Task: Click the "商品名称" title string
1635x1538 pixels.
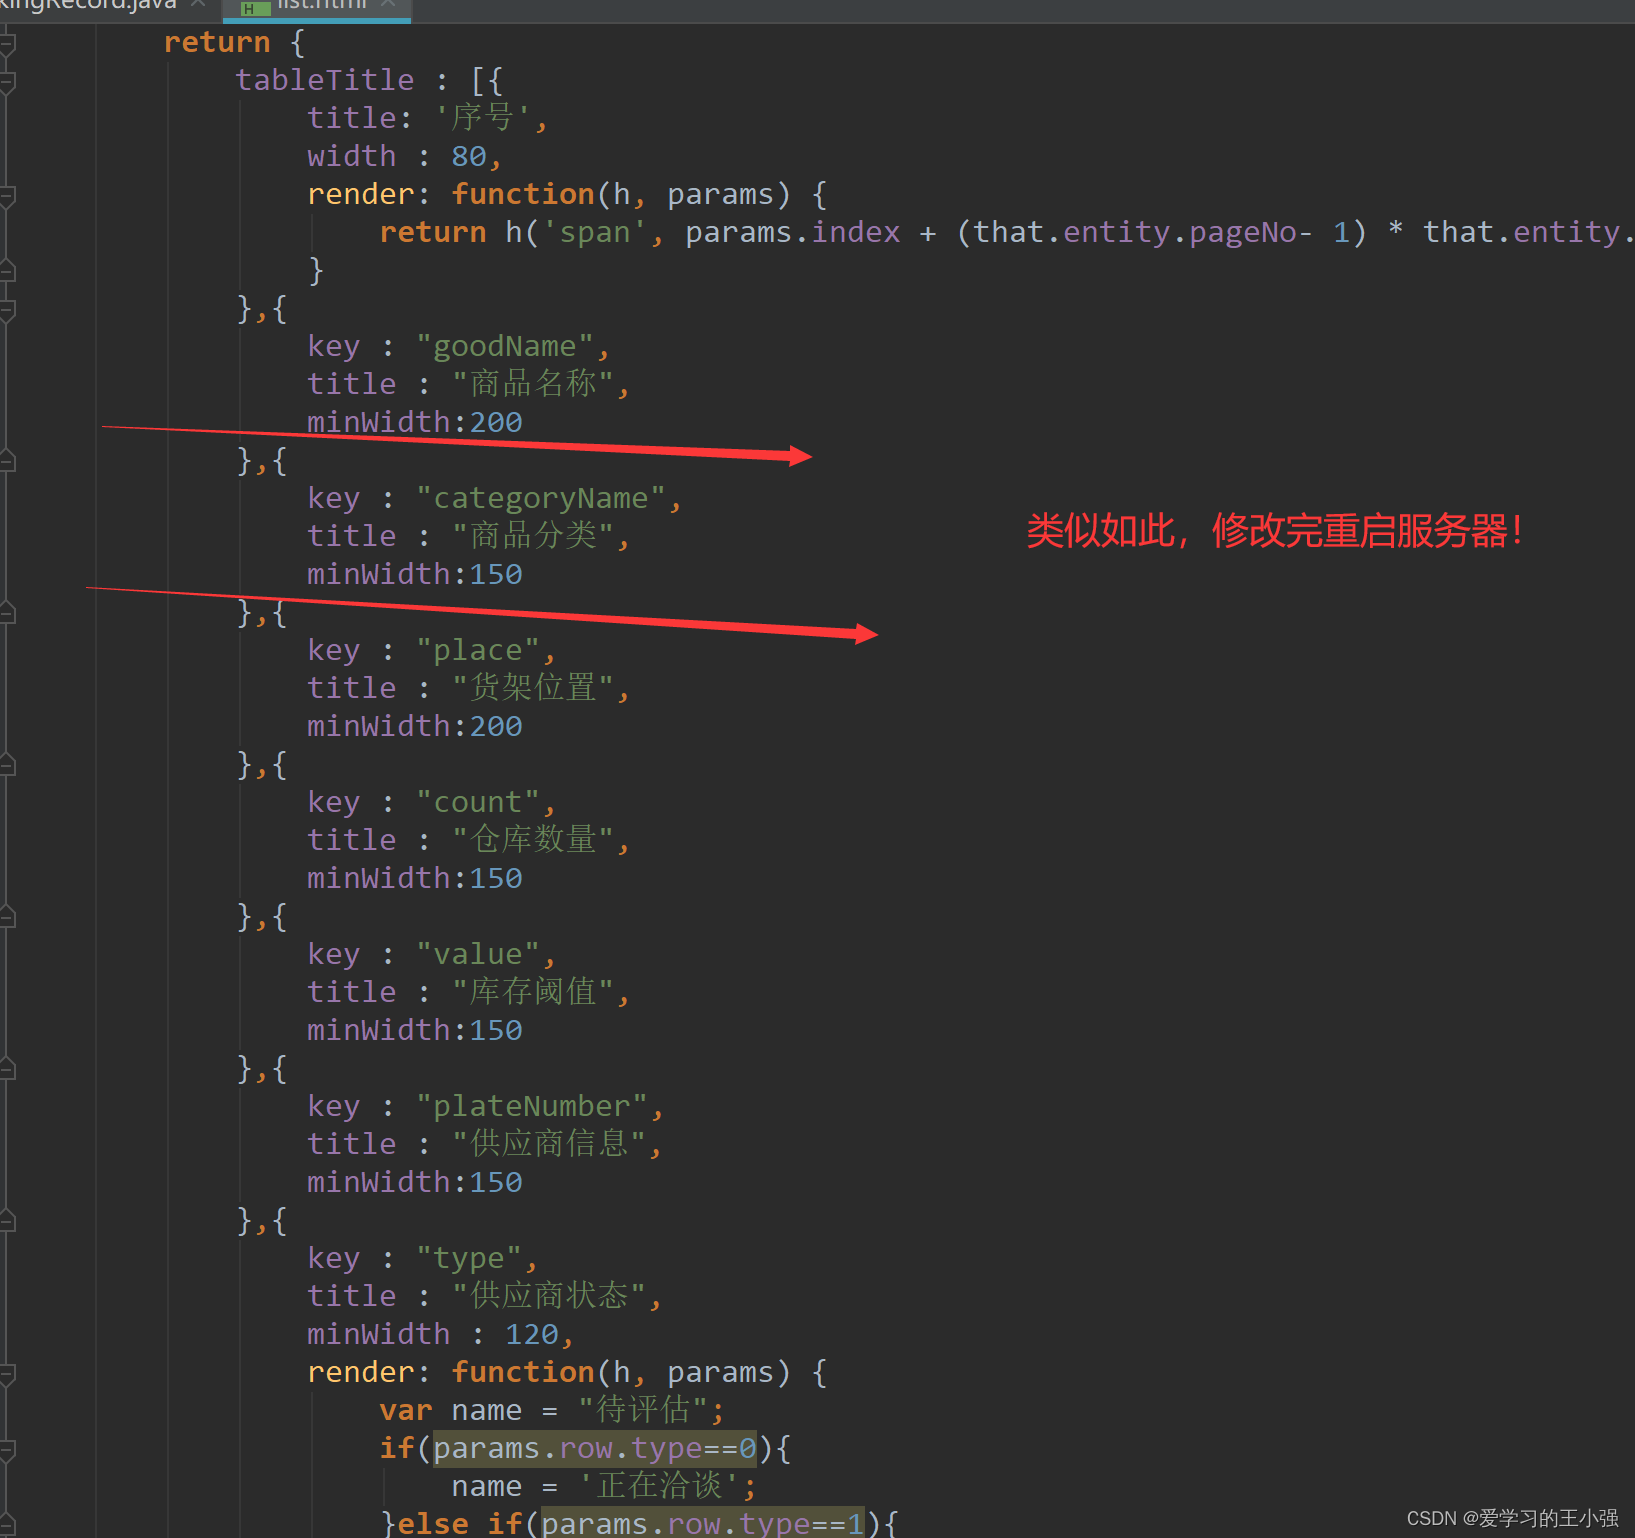Action: 532,384
